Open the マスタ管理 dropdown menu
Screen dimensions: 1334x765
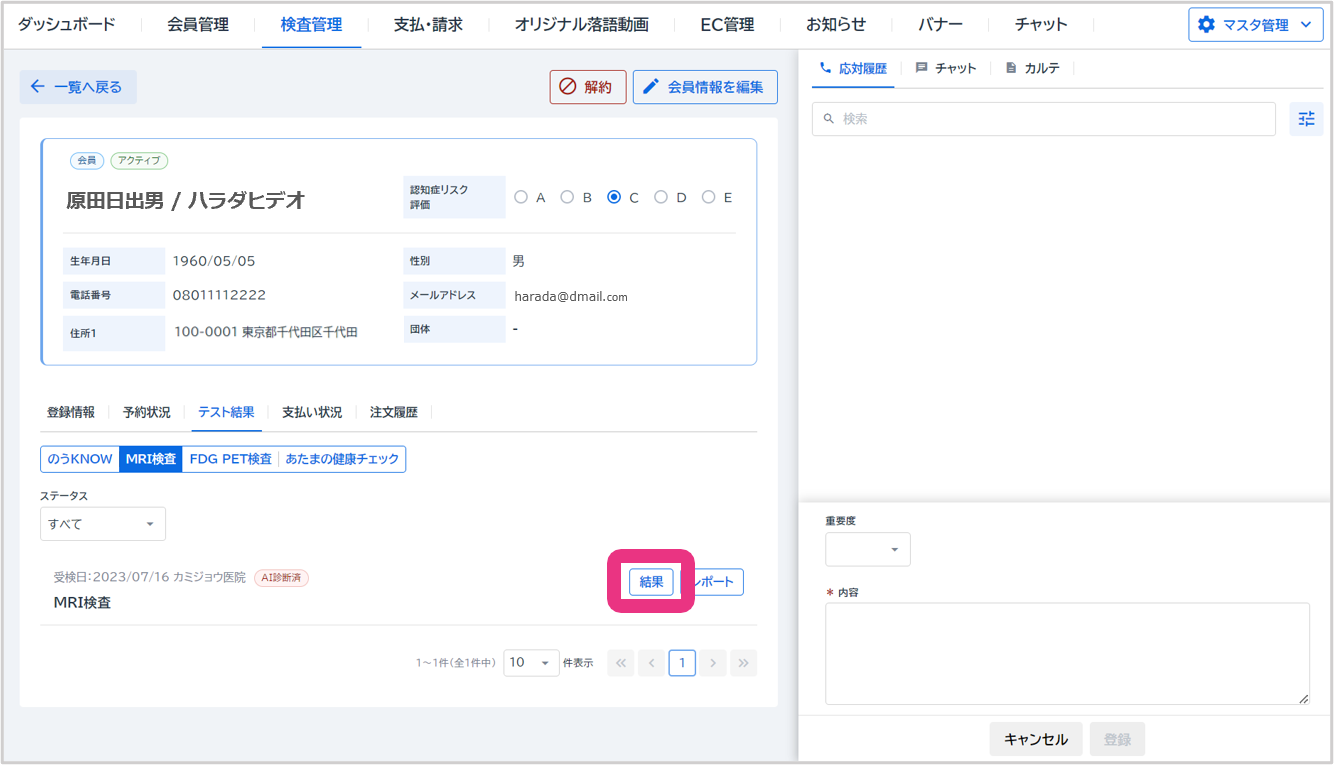pos(1255,25)
